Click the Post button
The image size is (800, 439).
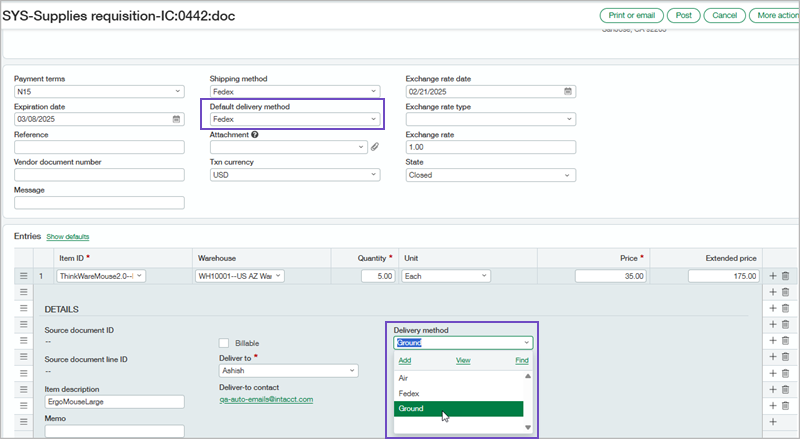tap(684, 15)
